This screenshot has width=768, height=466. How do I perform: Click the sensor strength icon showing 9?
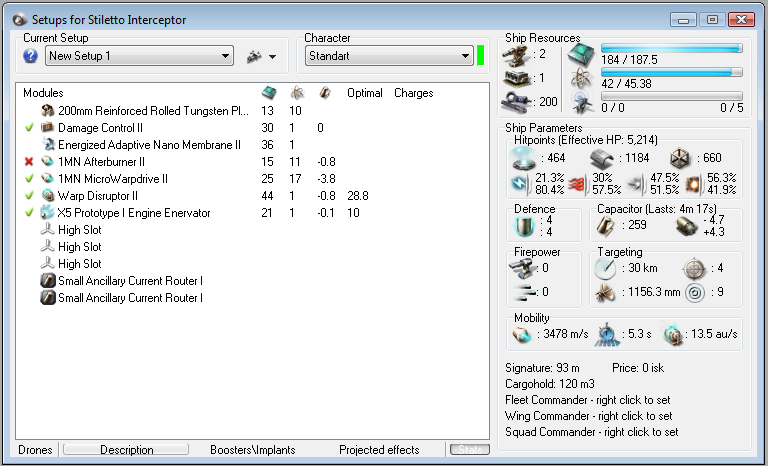(695, 293)
